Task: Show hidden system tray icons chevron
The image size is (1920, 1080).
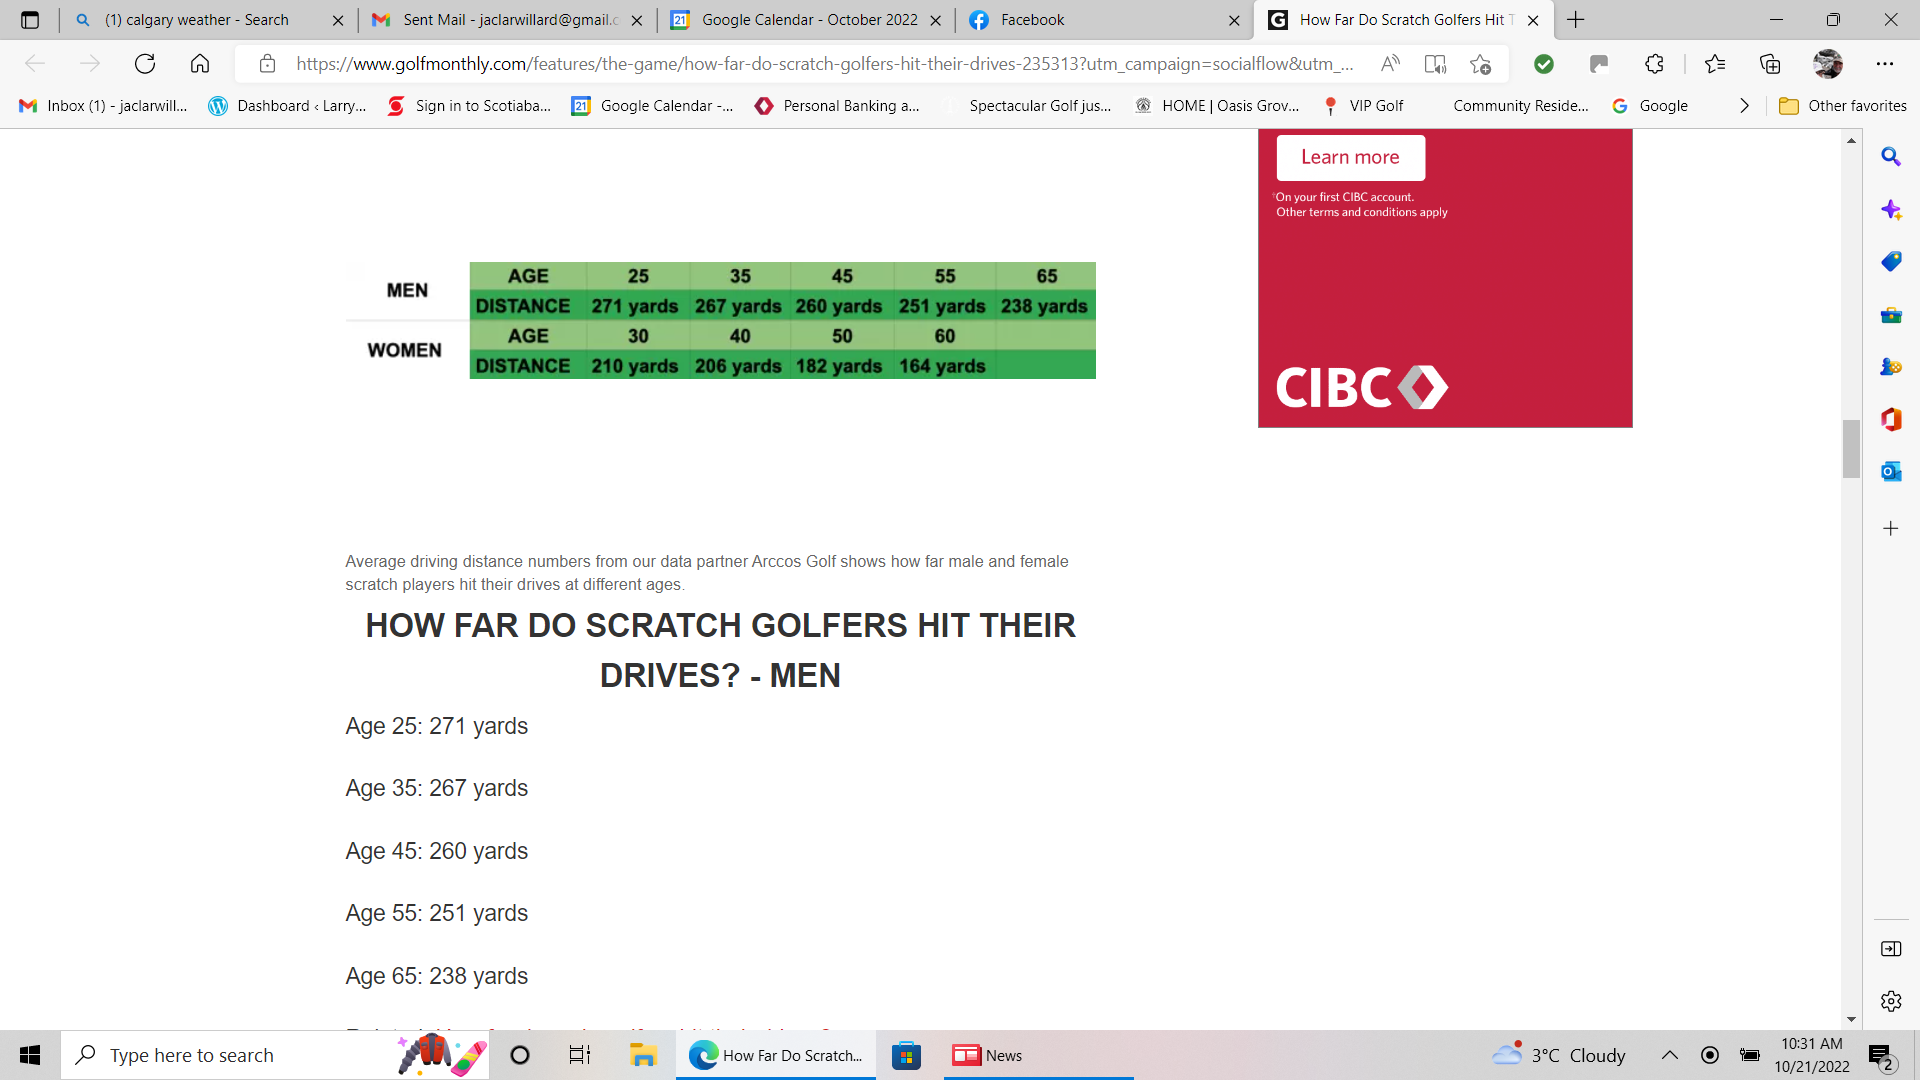Action: coord(1669,1055)
